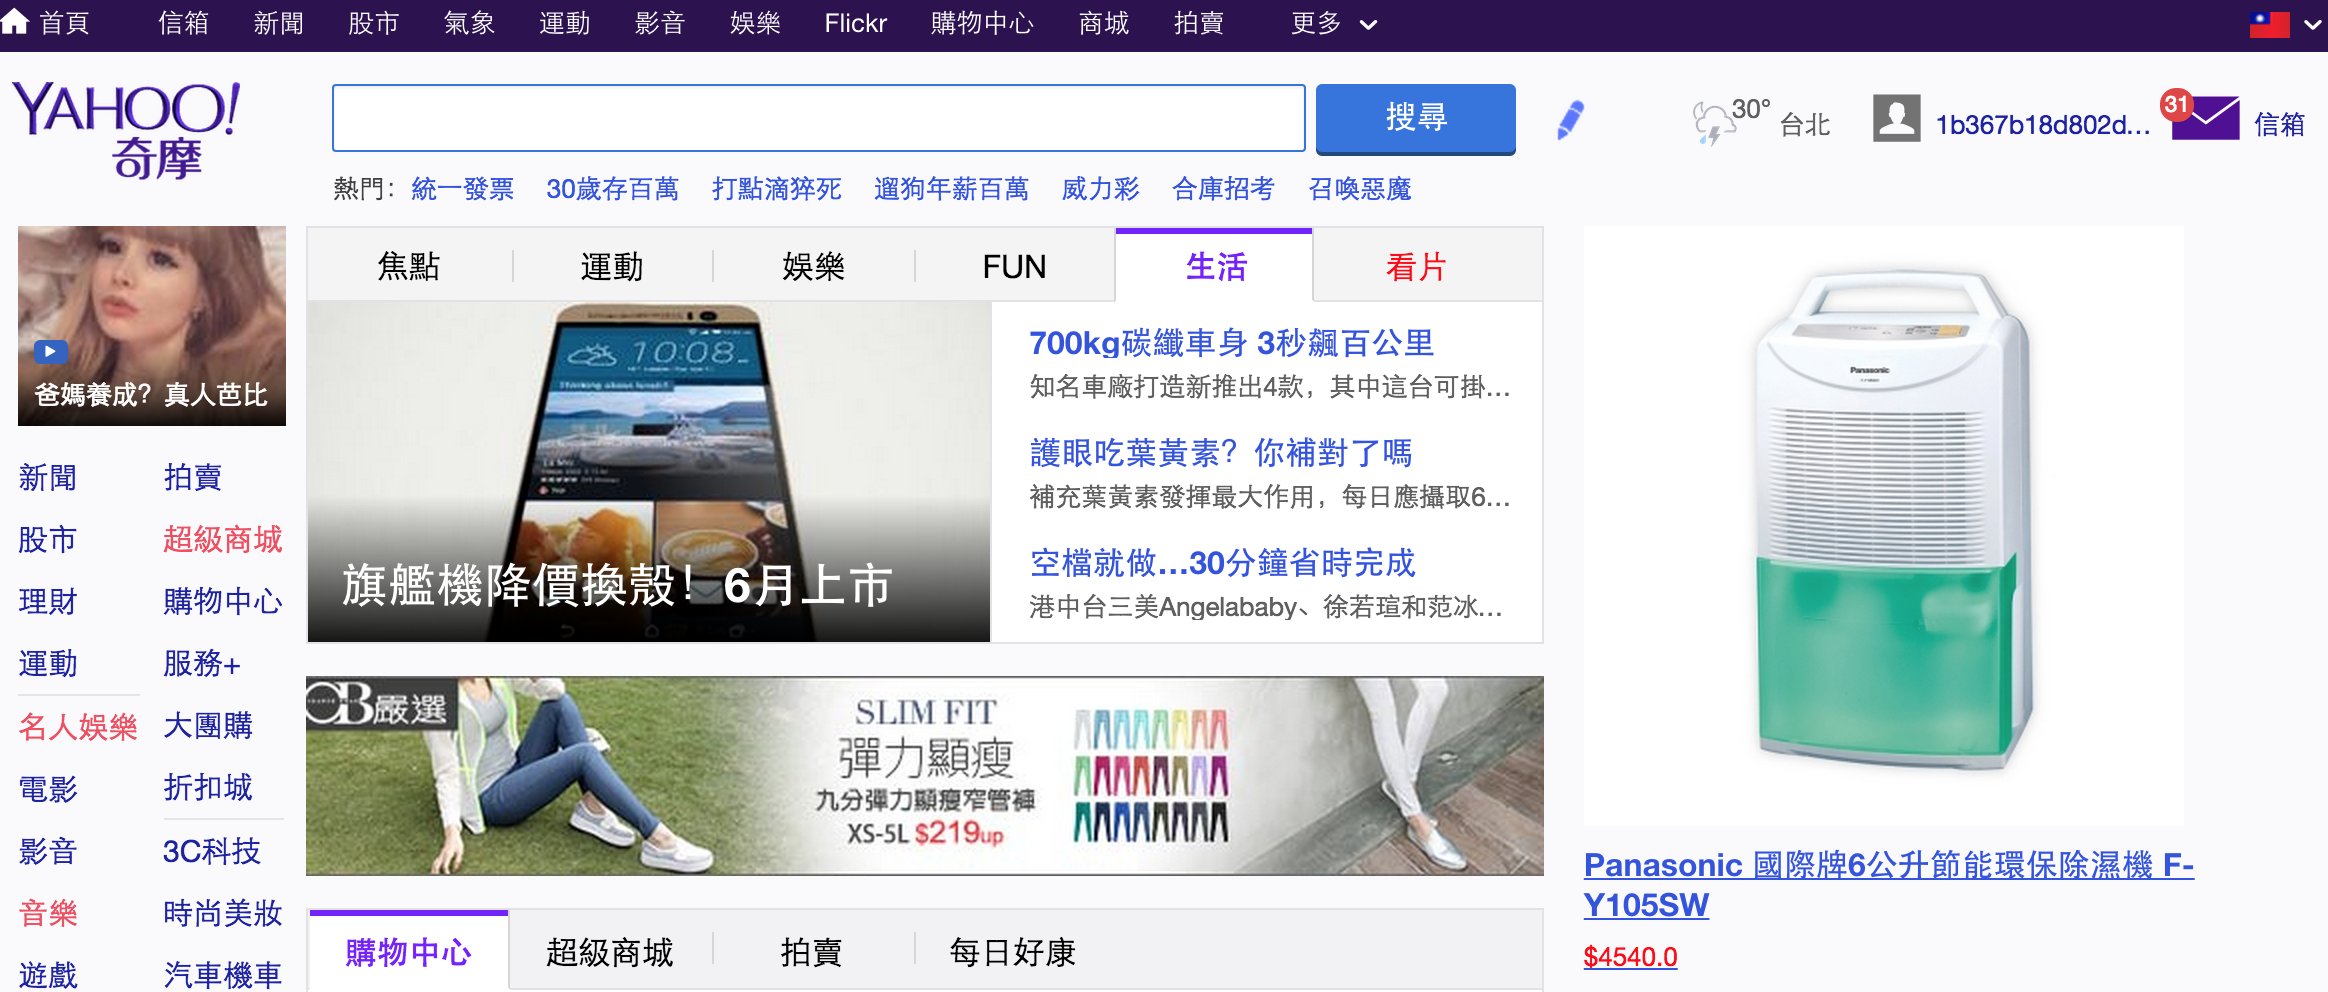Open Panasonic 國際牌6公升節能環保除濕機 product link
The height and width of the screenshot is (992, 2328).
tap(1888, 885)
